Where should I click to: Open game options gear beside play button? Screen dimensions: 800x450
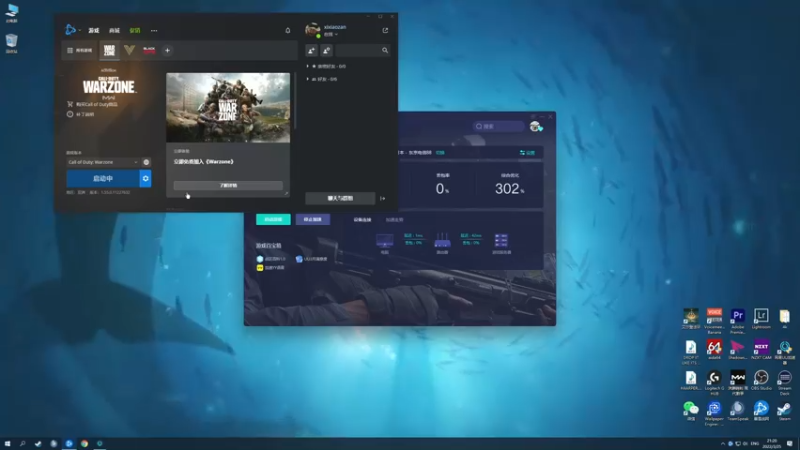[x=145, y=179]
